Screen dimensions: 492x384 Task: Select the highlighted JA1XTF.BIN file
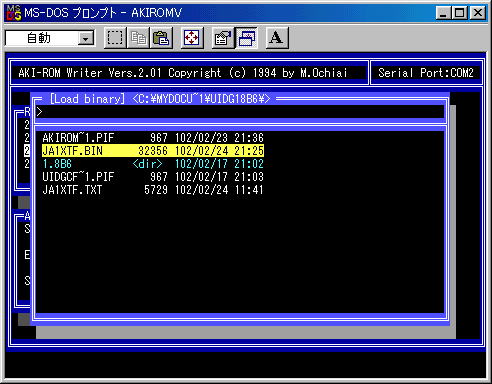pyautogui.click(x=153, y=151)
